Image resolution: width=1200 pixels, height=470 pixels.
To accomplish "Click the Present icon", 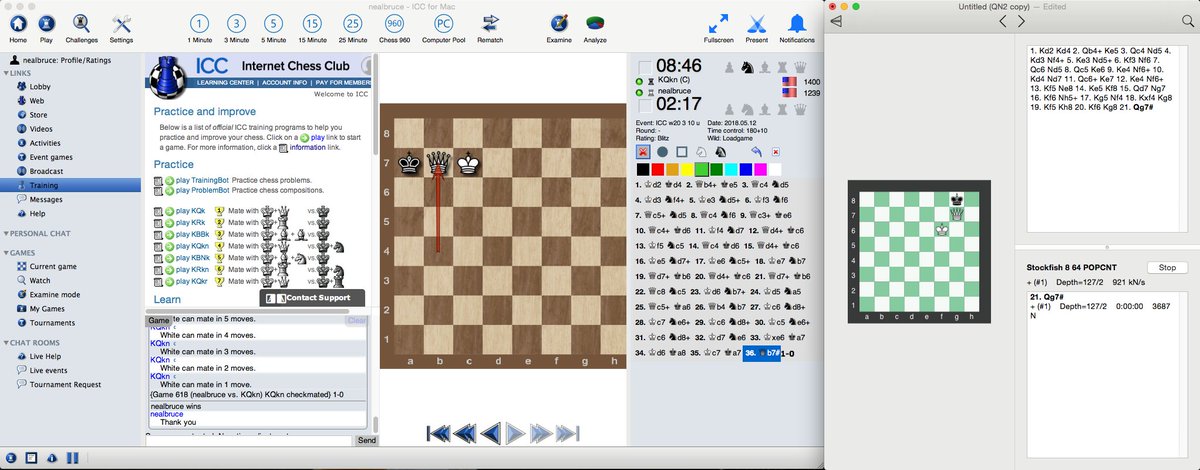I will coord(757,23).
